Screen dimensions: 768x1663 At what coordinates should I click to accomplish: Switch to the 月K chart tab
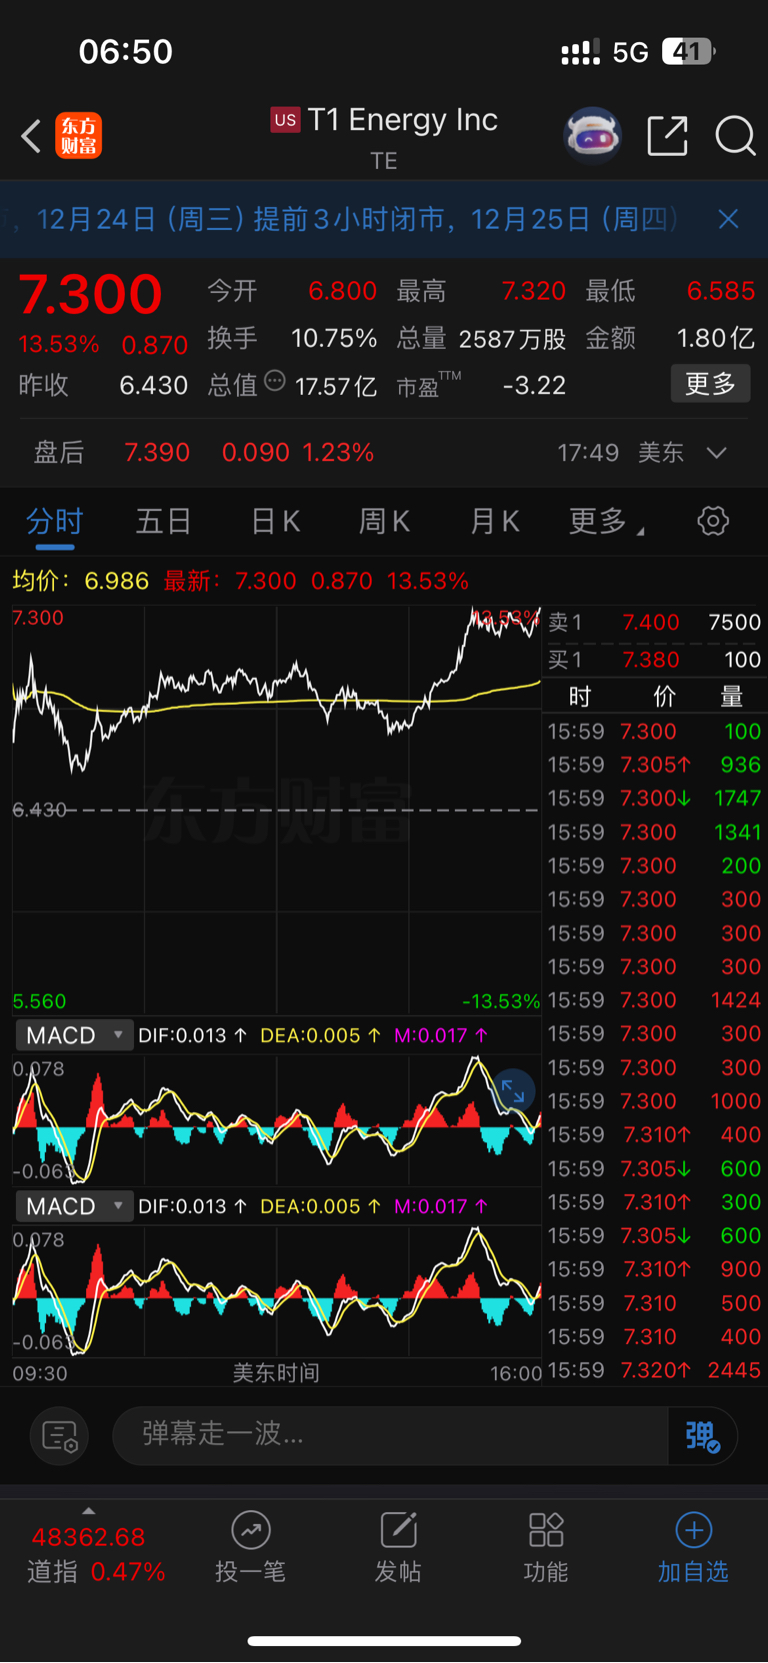[494, 521]
